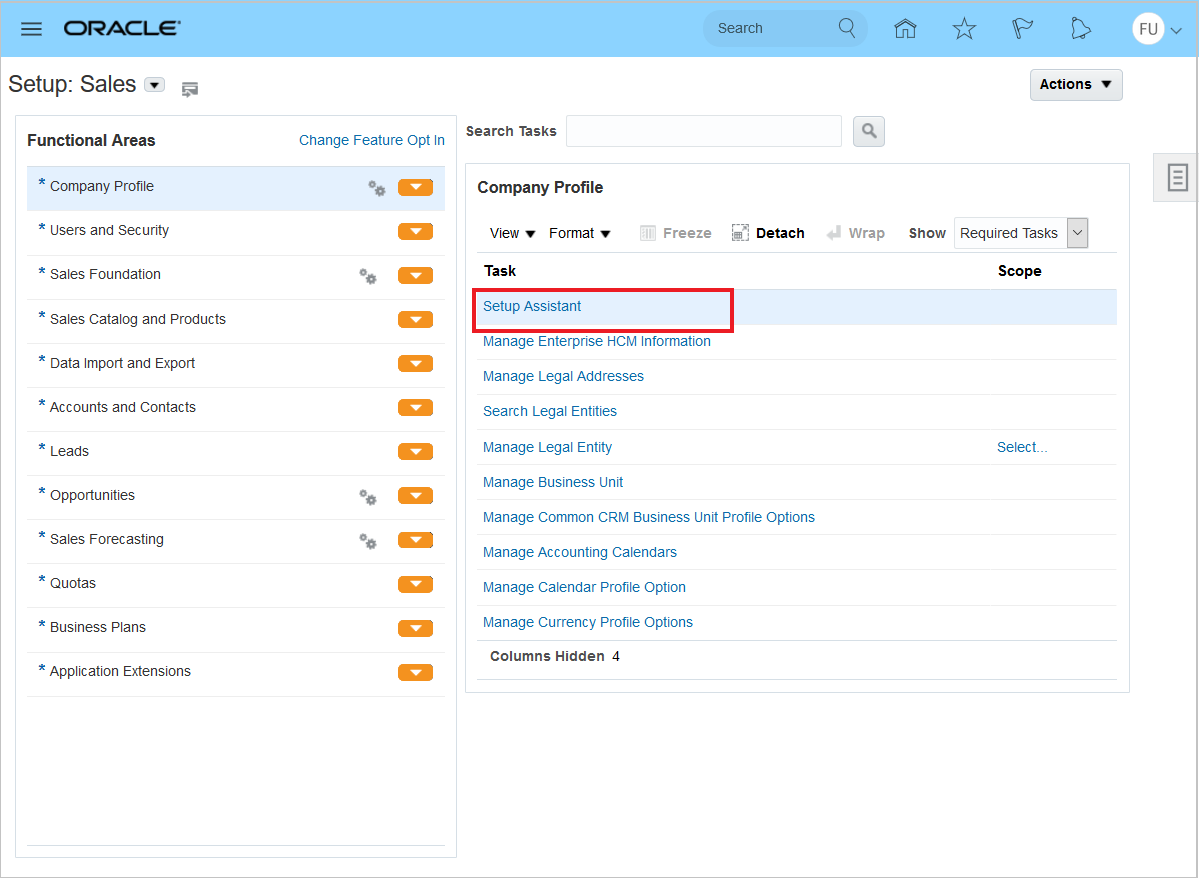This screenshot has height=878, width=1199.
Task: Open orange dropdown for Opportunities
Action: pyautogui.click(x=415, y=496)
